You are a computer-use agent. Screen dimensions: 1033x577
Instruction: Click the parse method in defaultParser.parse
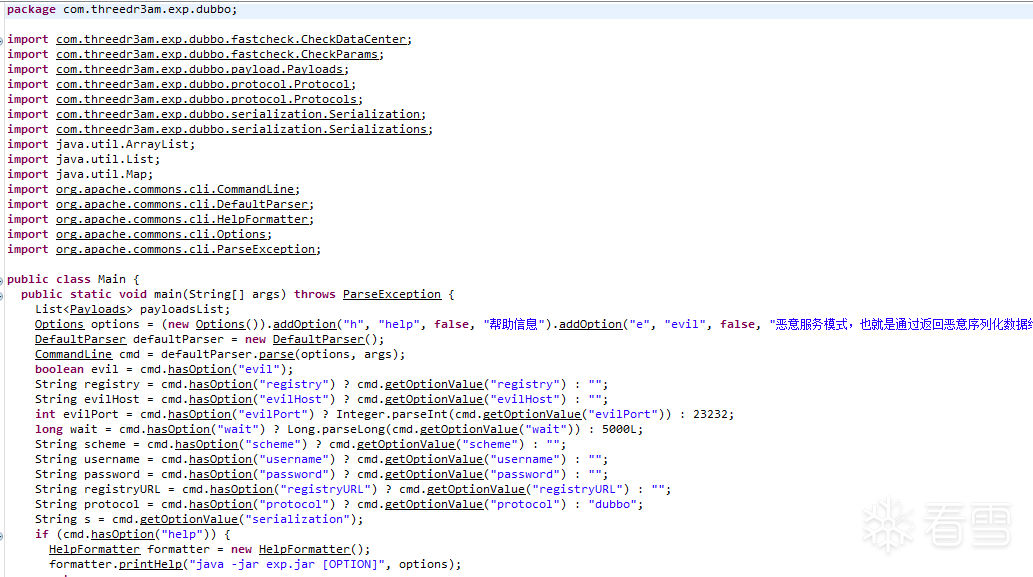[276, 354]
